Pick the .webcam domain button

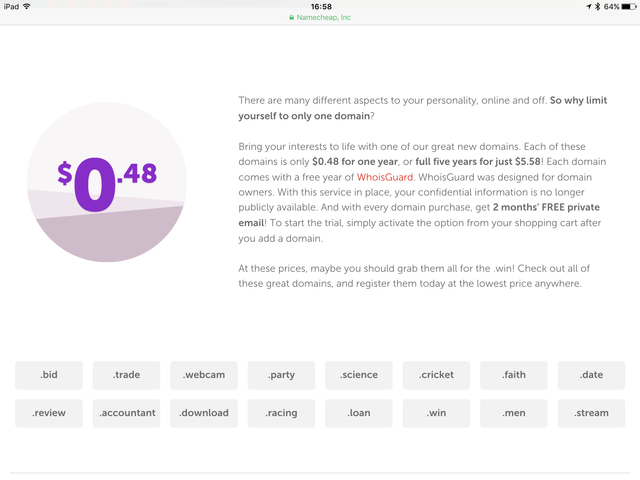[204, 375]
